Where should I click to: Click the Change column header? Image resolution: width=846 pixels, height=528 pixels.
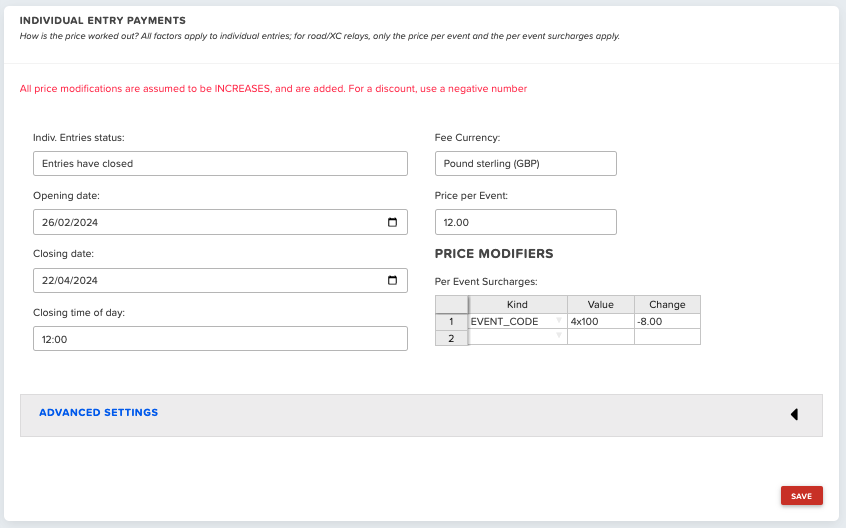click(667, 304)
